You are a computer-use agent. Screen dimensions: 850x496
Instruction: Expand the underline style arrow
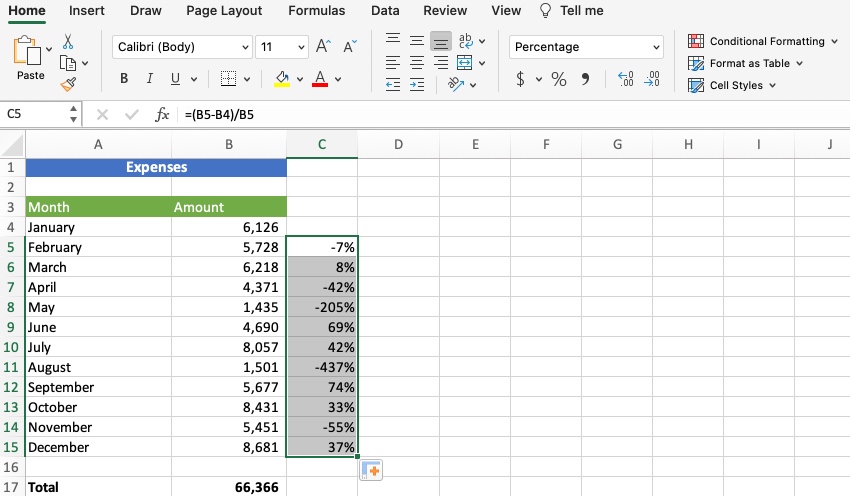[x=194, y=80]
